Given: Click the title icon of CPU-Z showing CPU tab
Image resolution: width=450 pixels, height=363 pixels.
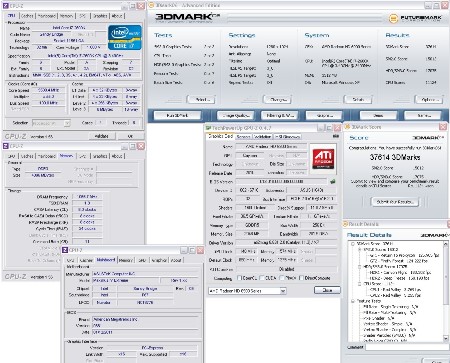Looking at the screenshot, I should tap(5, 6).
